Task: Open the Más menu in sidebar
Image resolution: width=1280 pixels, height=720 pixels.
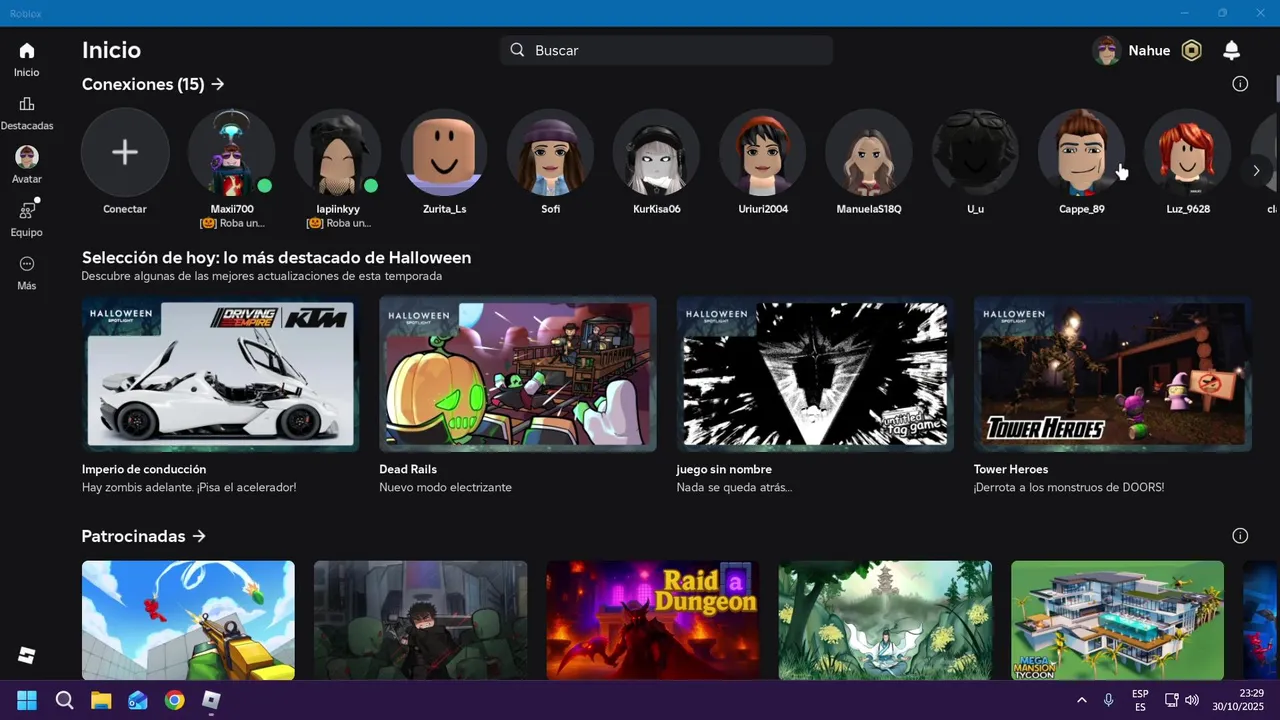Action: coord(27,264)
